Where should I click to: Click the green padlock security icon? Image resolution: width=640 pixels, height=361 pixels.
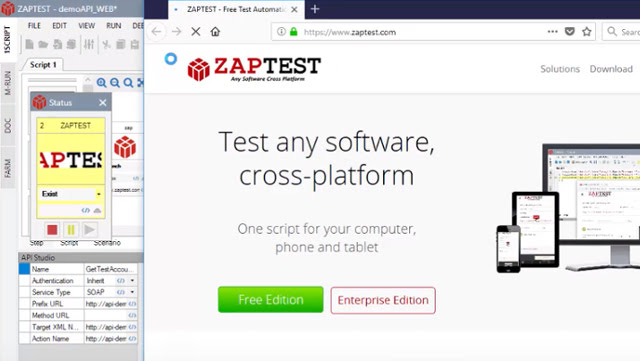tap(293, 31)
